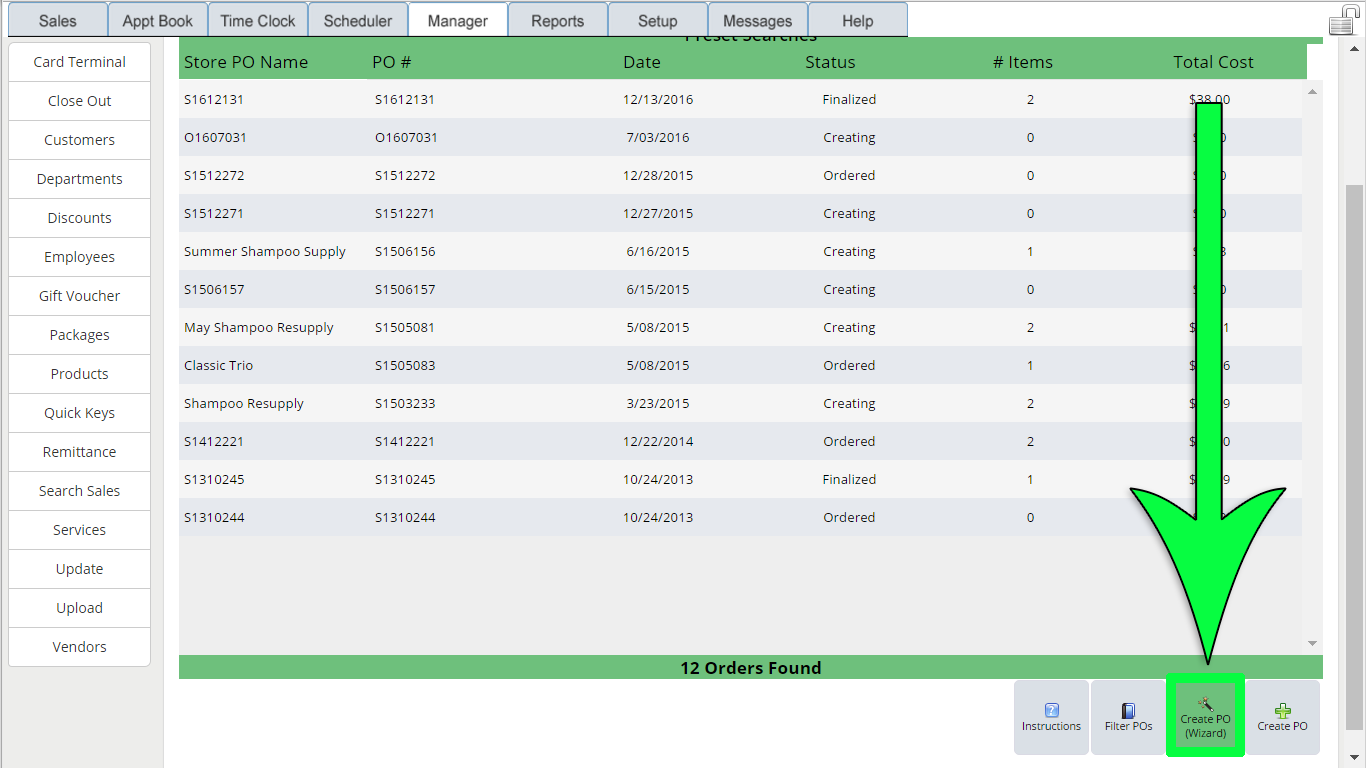
Task: Open Products in sidebar
Action: 79,374
